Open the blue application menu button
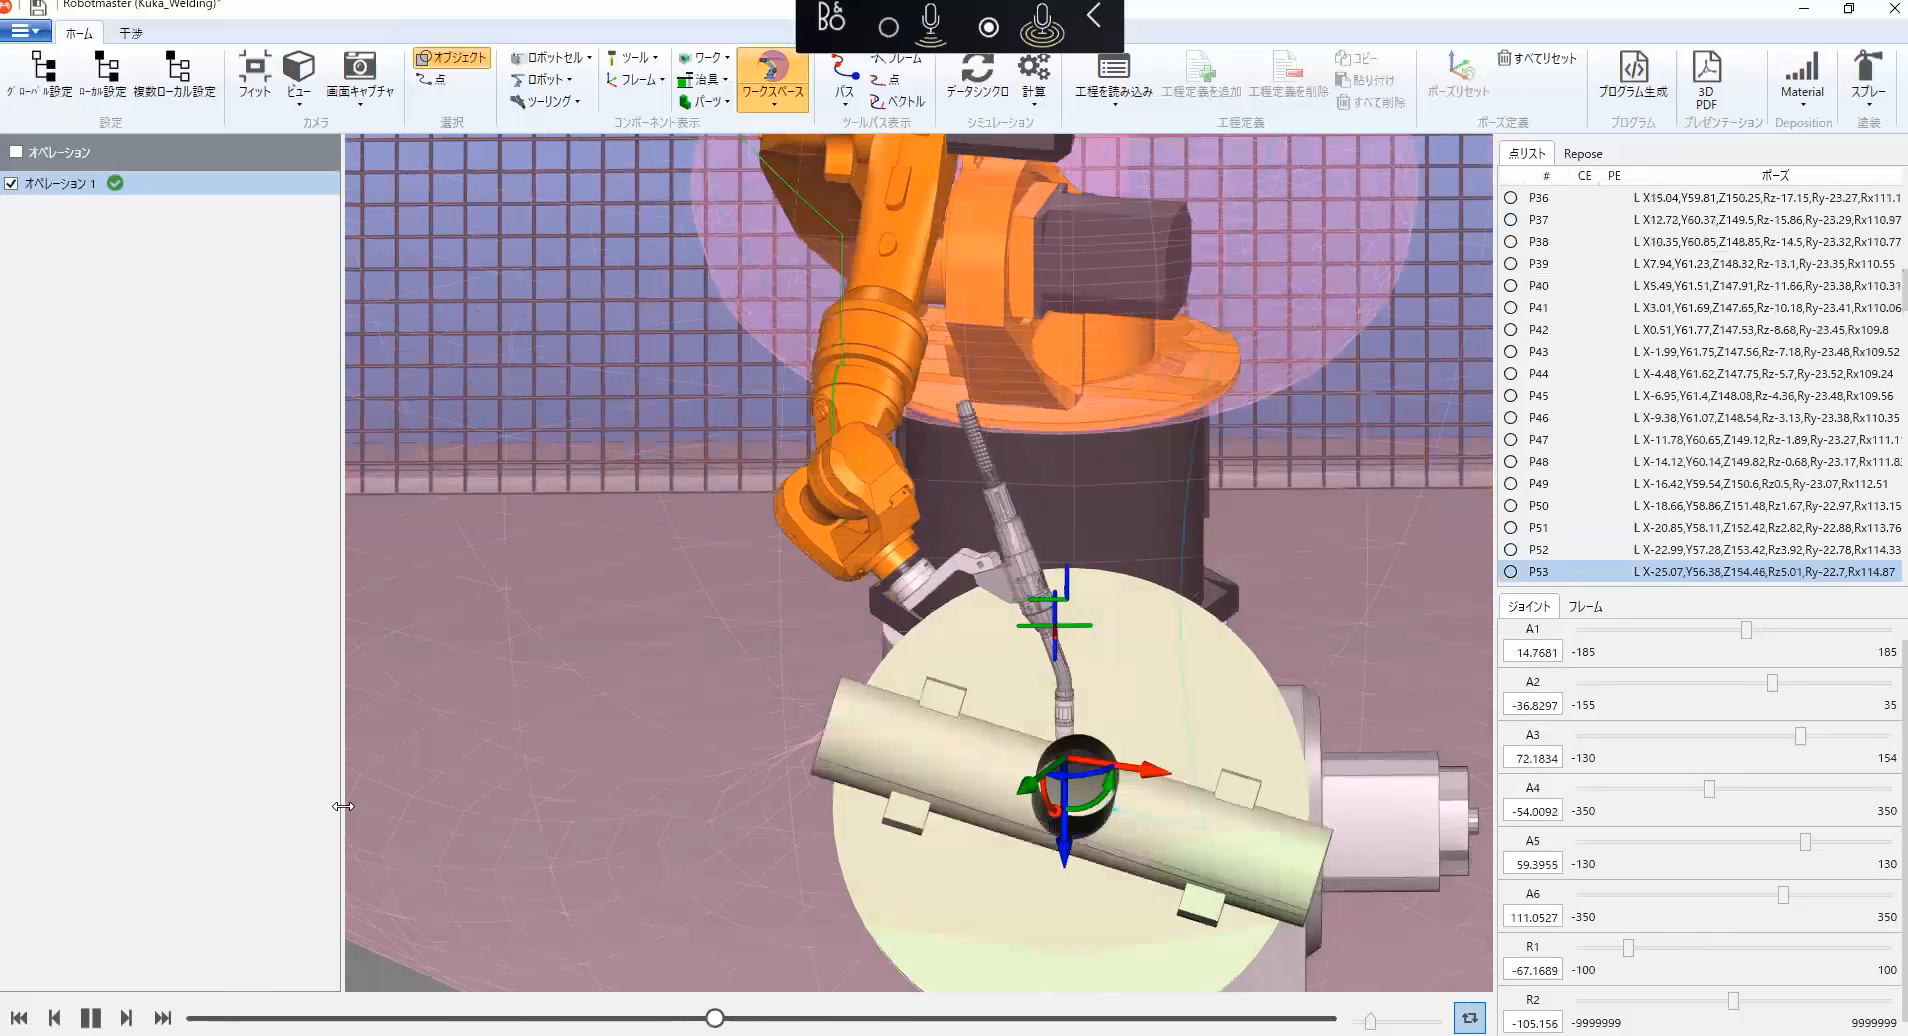Screen dimensions: 1908x1036 (25, 31)
